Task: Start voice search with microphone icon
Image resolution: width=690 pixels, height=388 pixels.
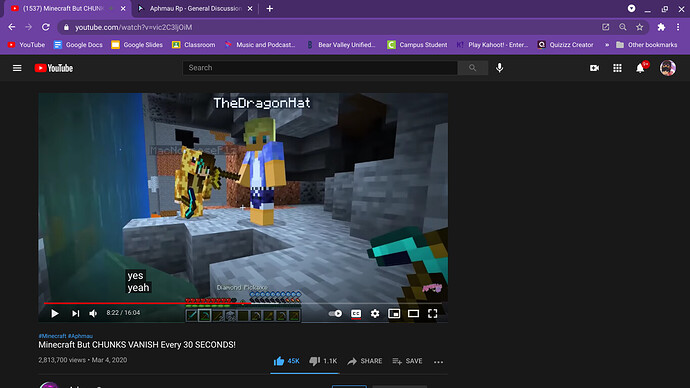Action: 499,68
